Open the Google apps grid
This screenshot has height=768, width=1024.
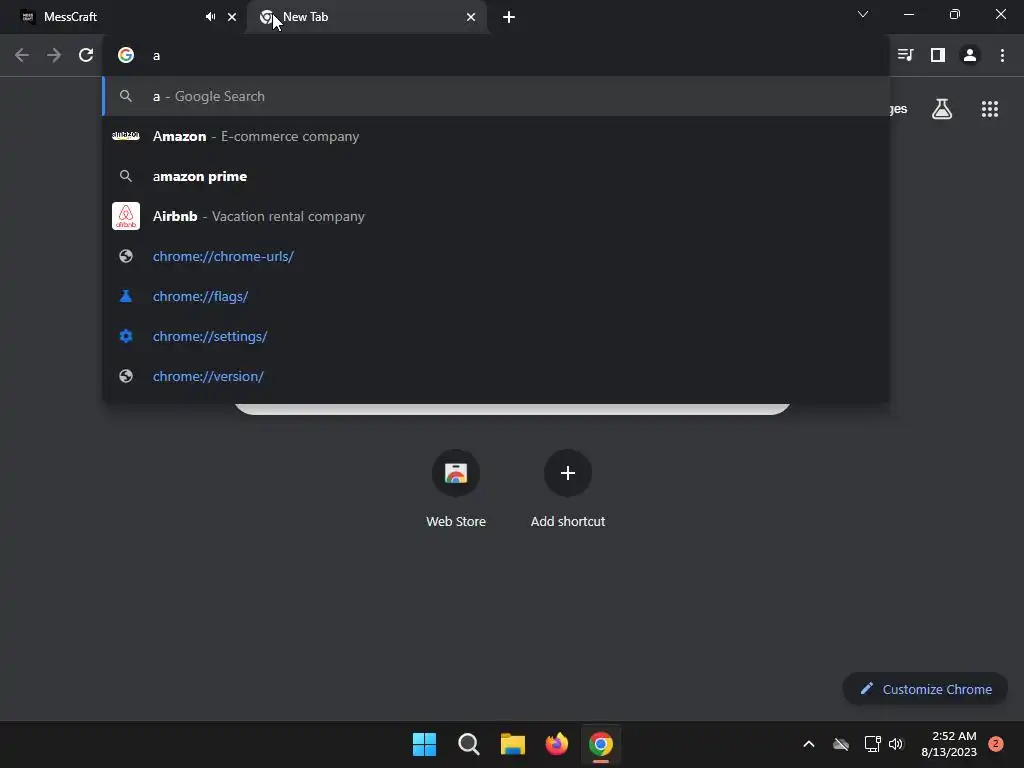[990, 109]
